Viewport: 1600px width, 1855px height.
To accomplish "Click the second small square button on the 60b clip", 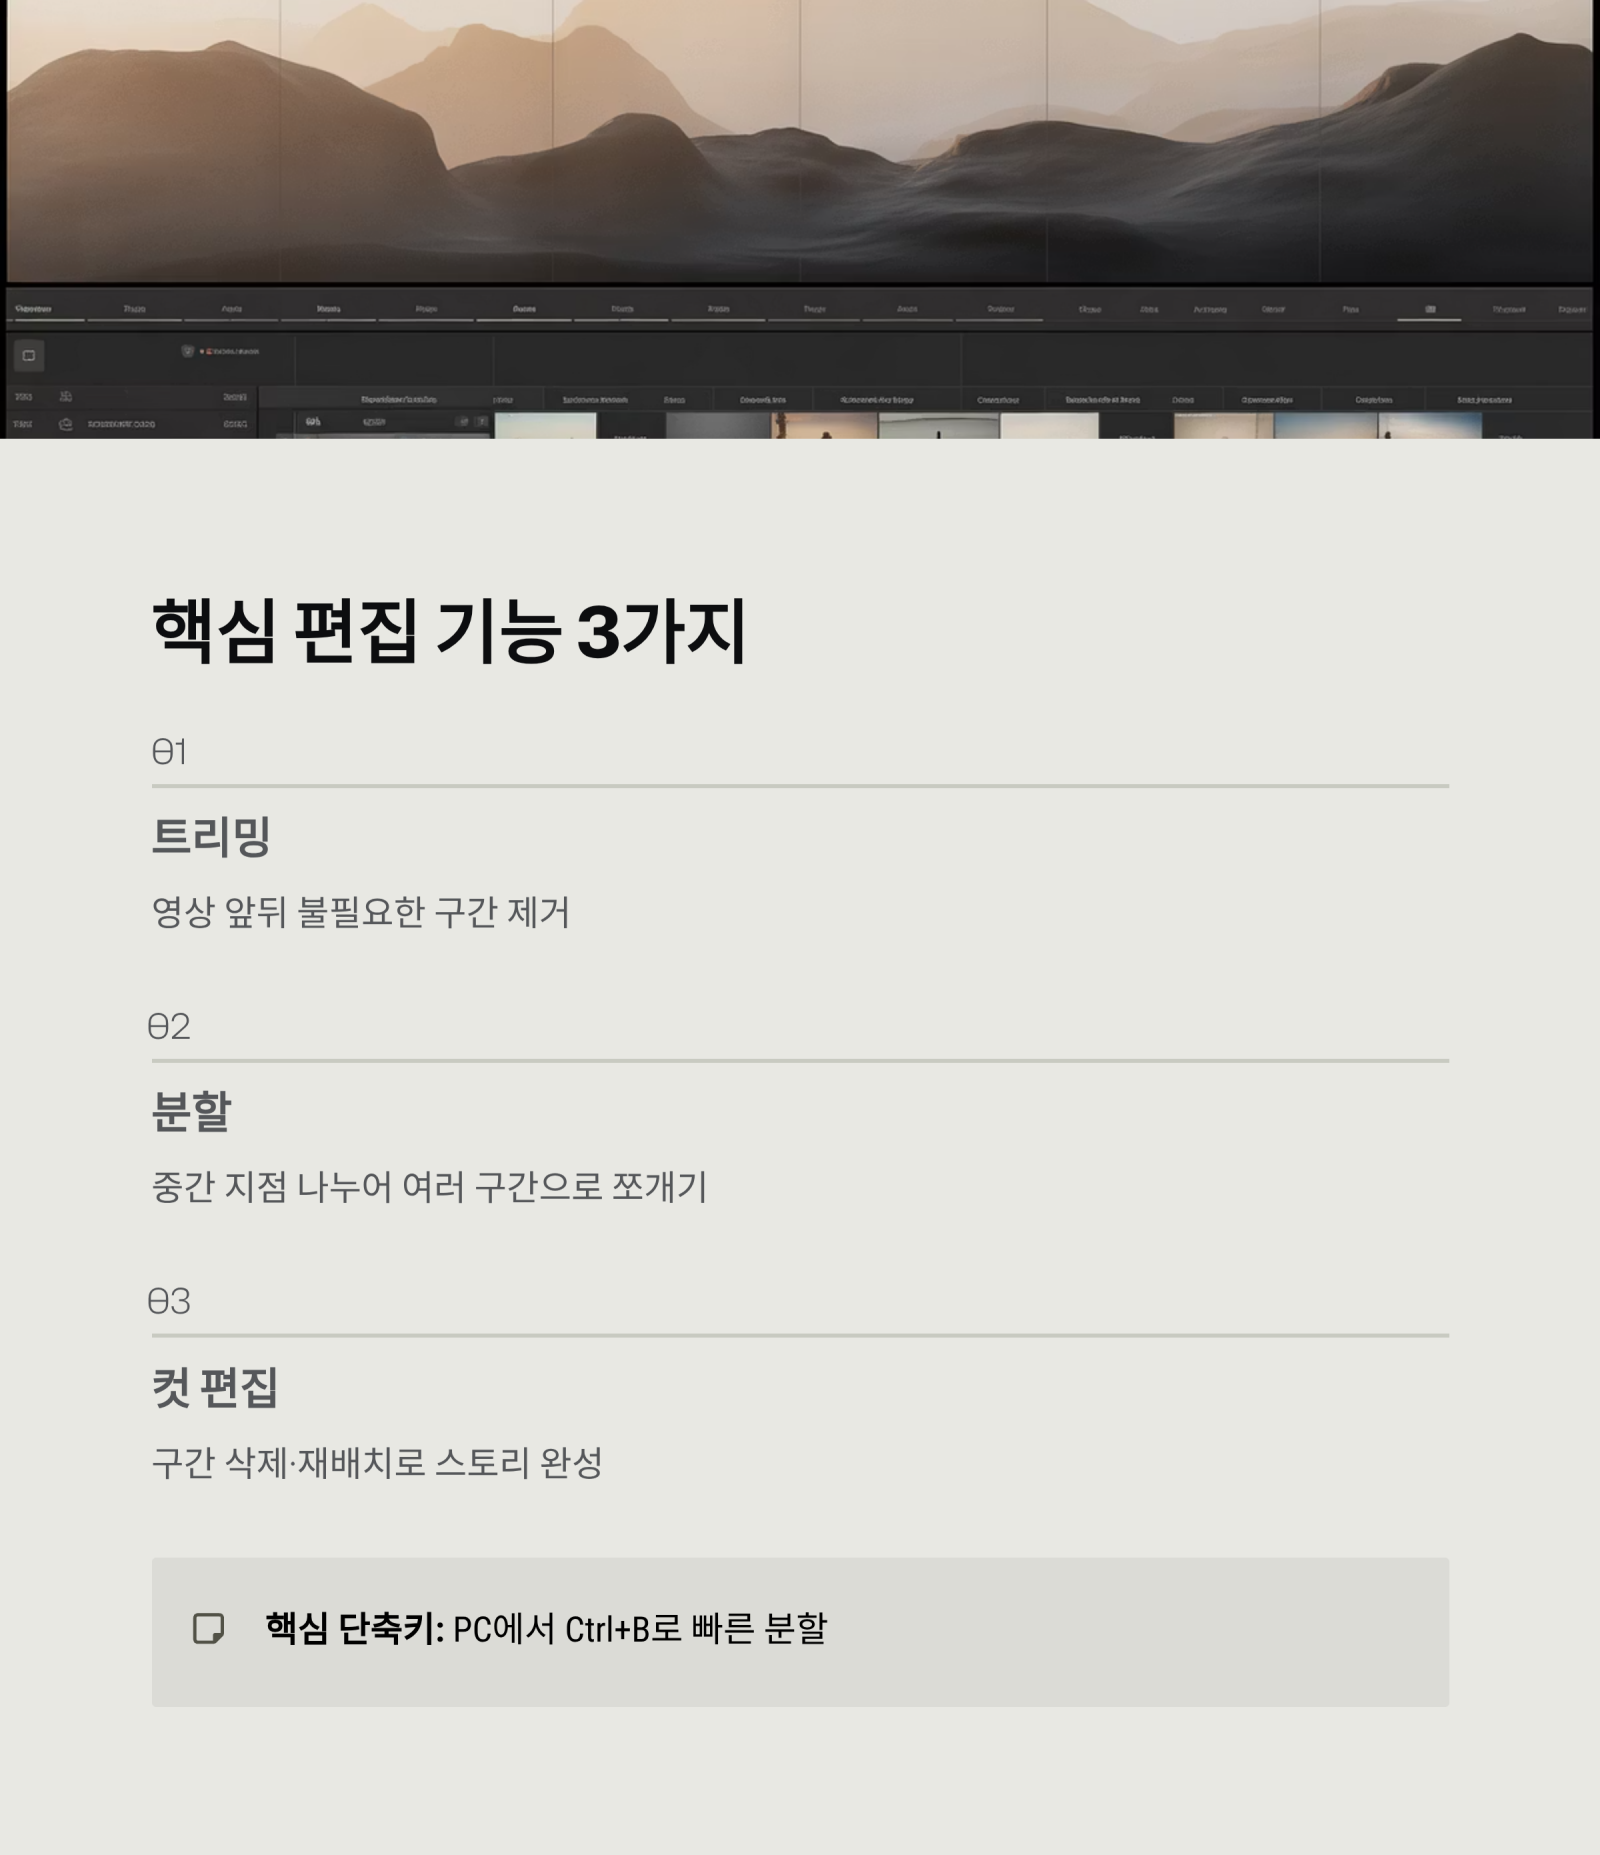I will (480, 421).
